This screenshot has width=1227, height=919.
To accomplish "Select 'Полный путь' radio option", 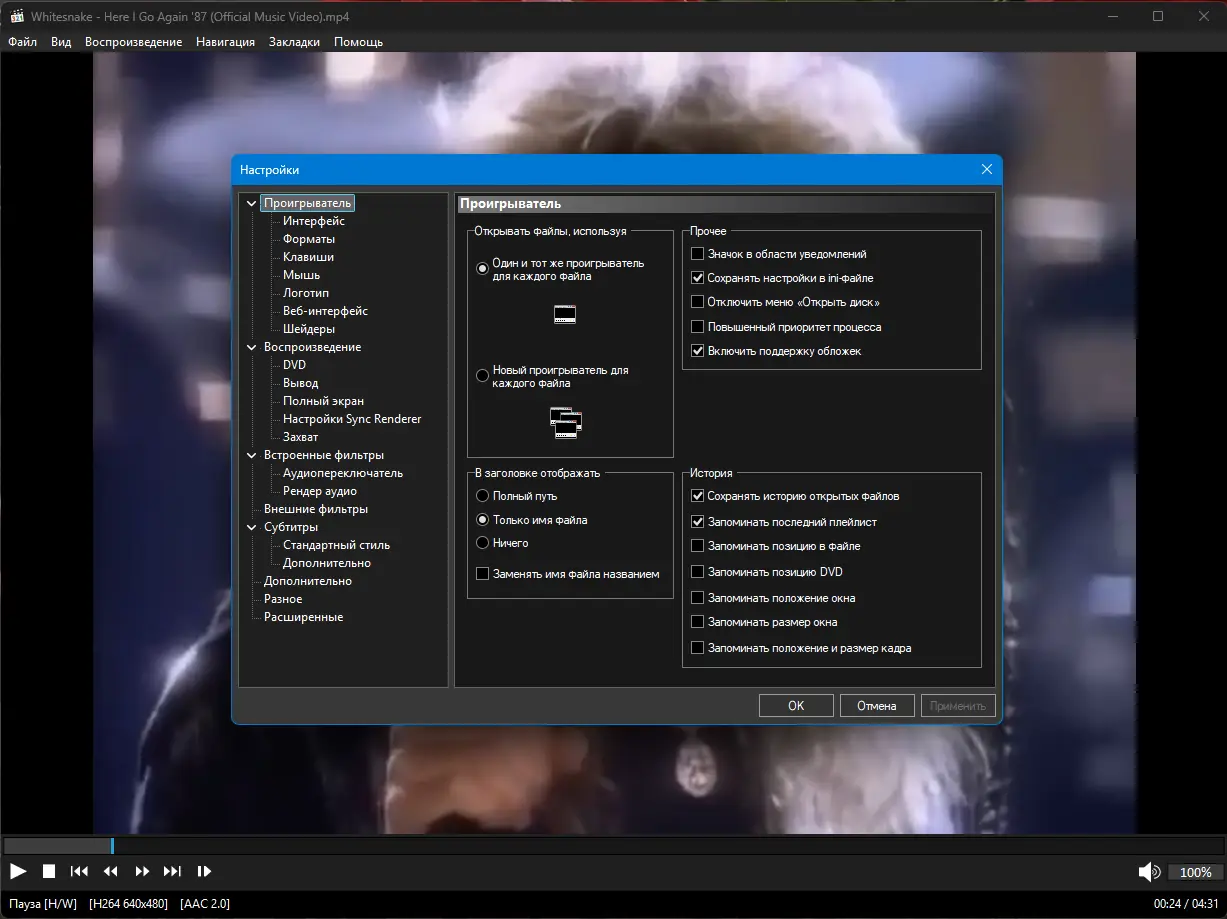I will click(483, 496).
